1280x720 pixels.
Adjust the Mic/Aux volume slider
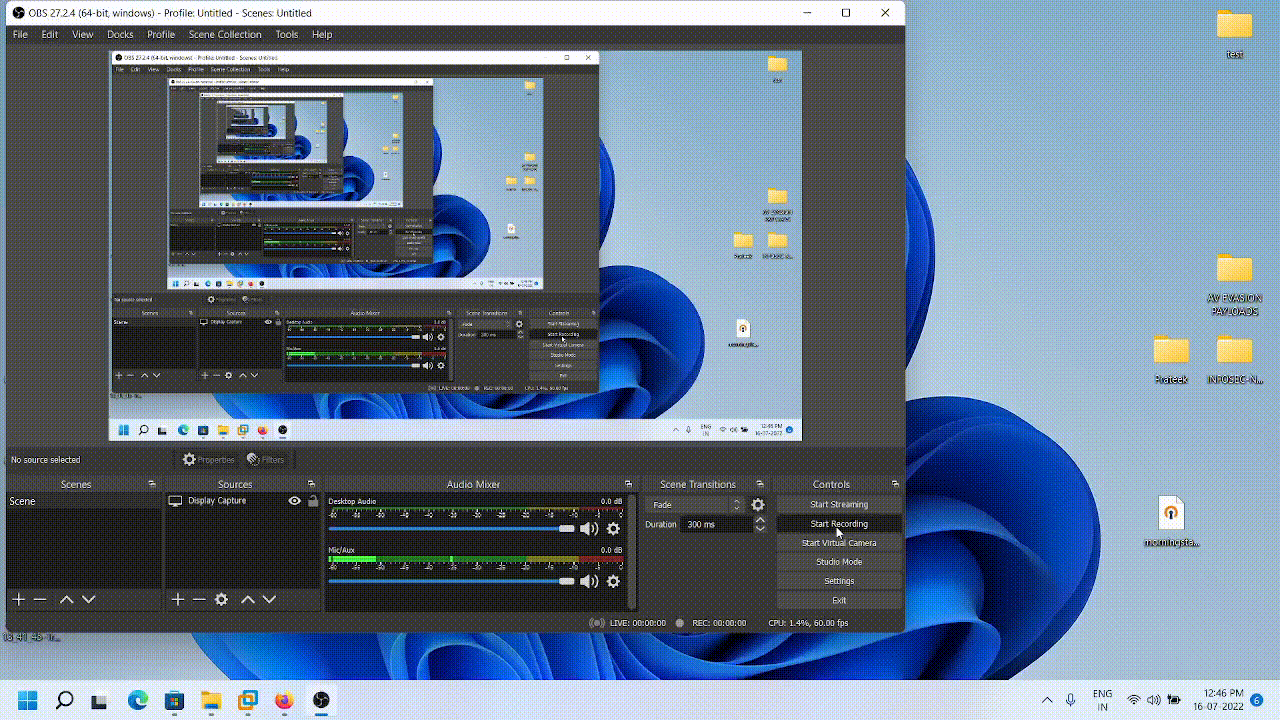point(452,581)
